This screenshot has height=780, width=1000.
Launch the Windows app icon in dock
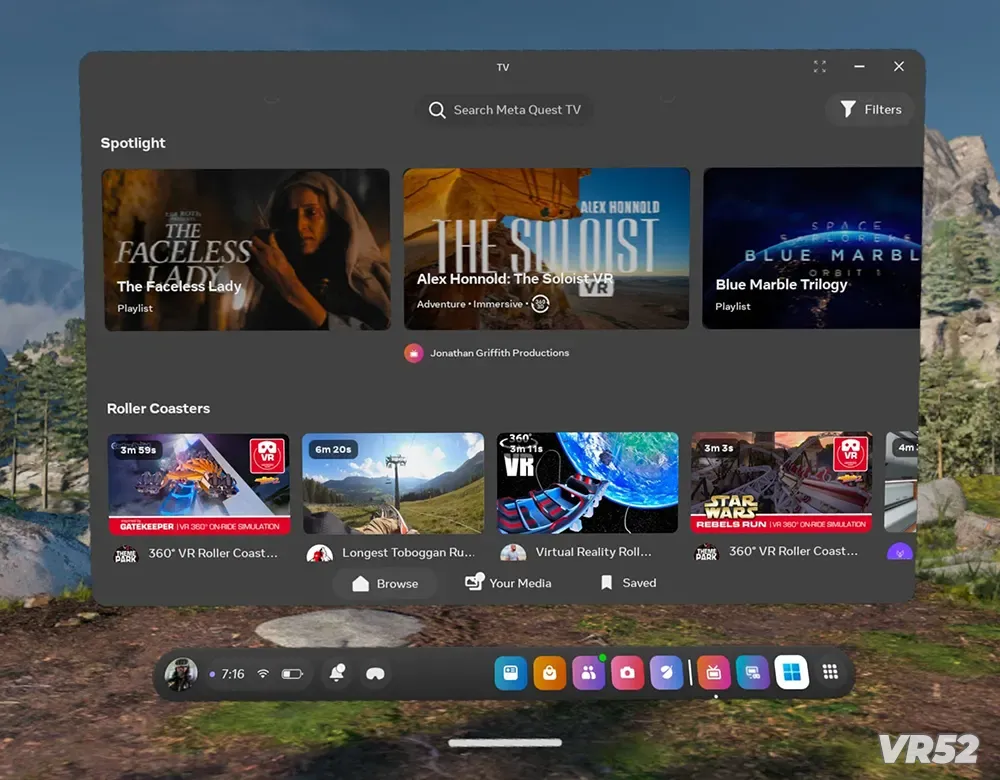(x=791, y=672)
